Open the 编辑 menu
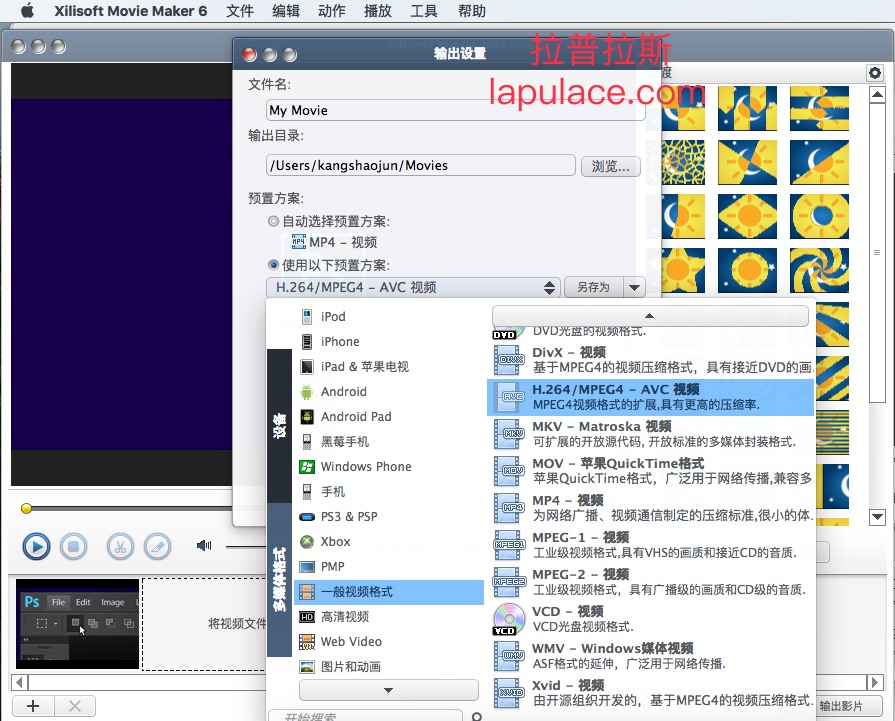The height and width of the screenshot is (721, 895). coord(286,11)
